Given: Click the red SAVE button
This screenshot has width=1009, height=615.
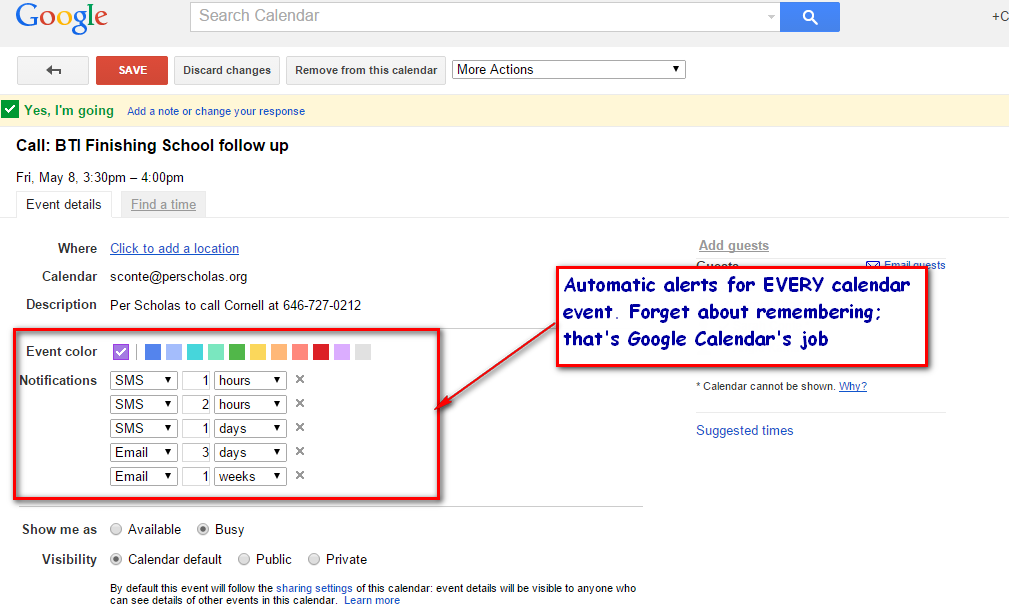Looking at the screenshot, I should pyautogui.click(x=132, y=70).
